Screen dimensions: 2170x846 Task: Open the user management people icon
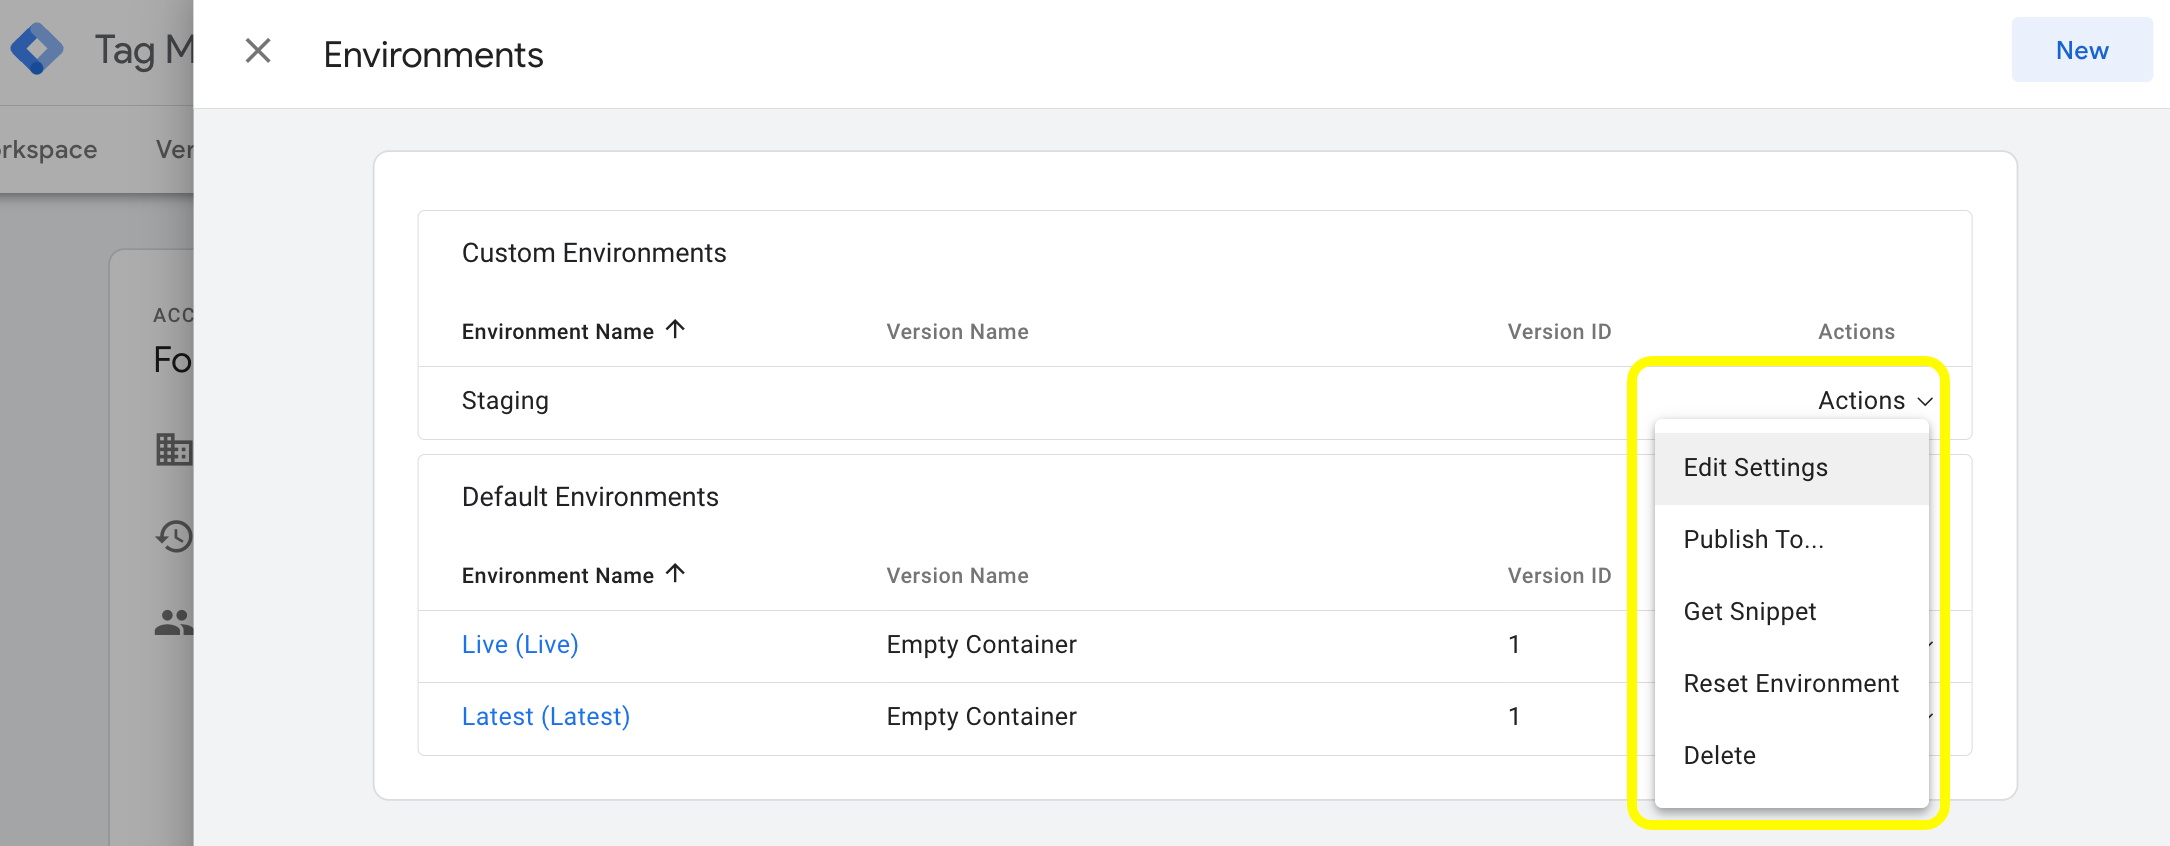(x=174, y=623)
